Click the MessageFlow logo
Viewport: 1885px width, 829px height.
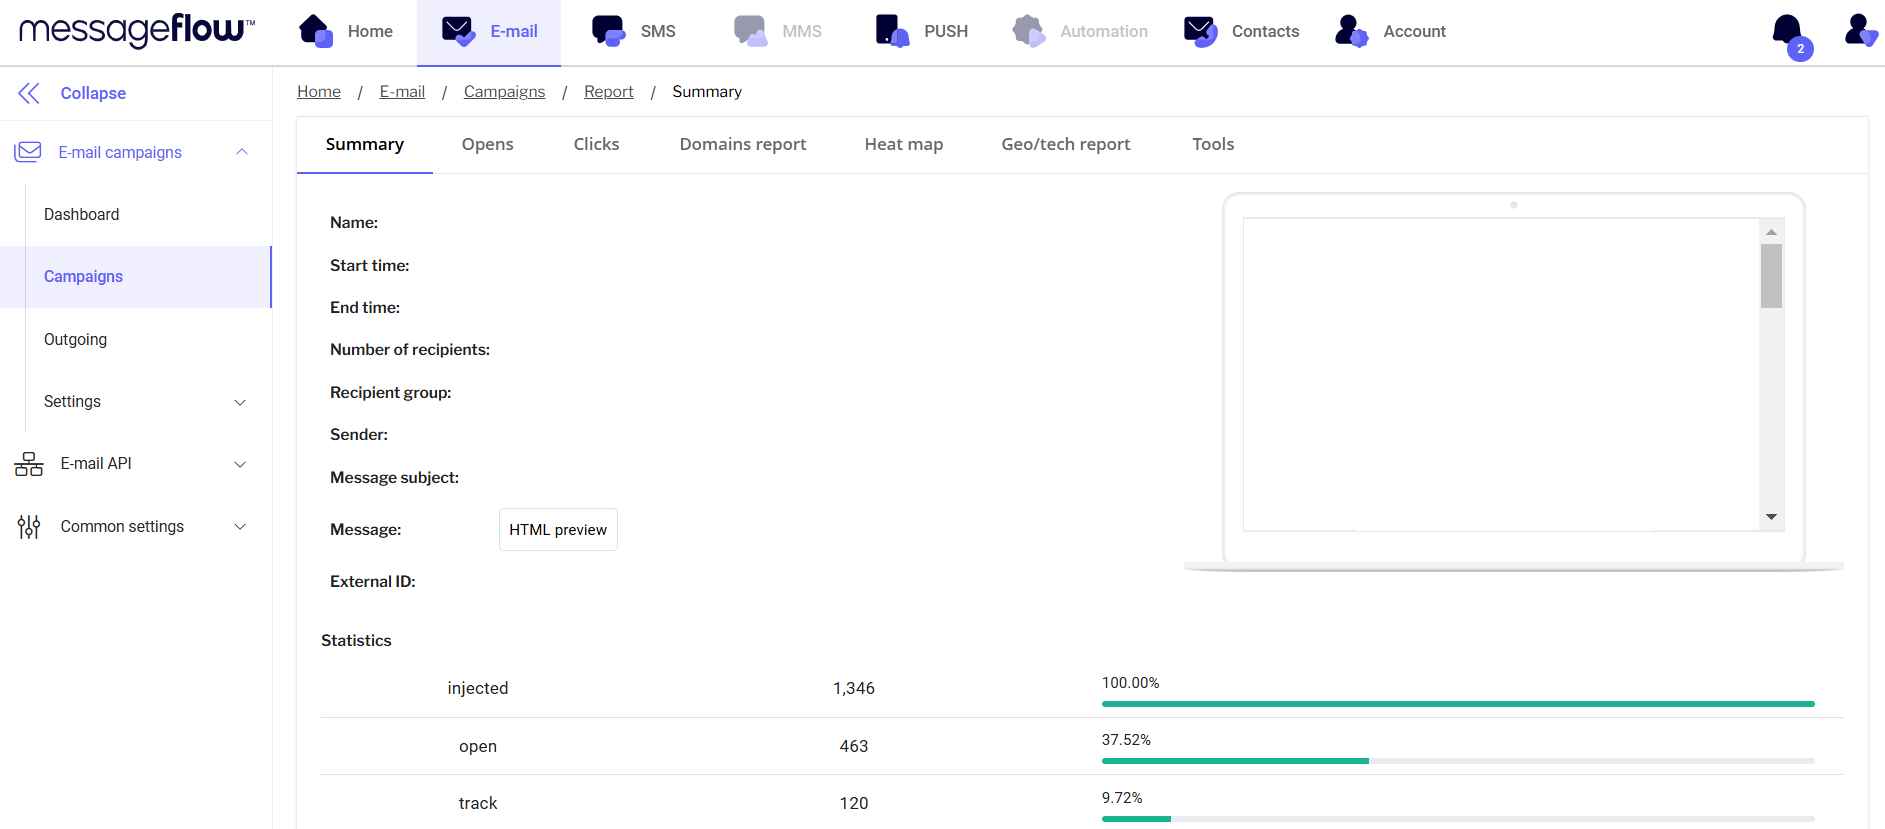[137, 30]
